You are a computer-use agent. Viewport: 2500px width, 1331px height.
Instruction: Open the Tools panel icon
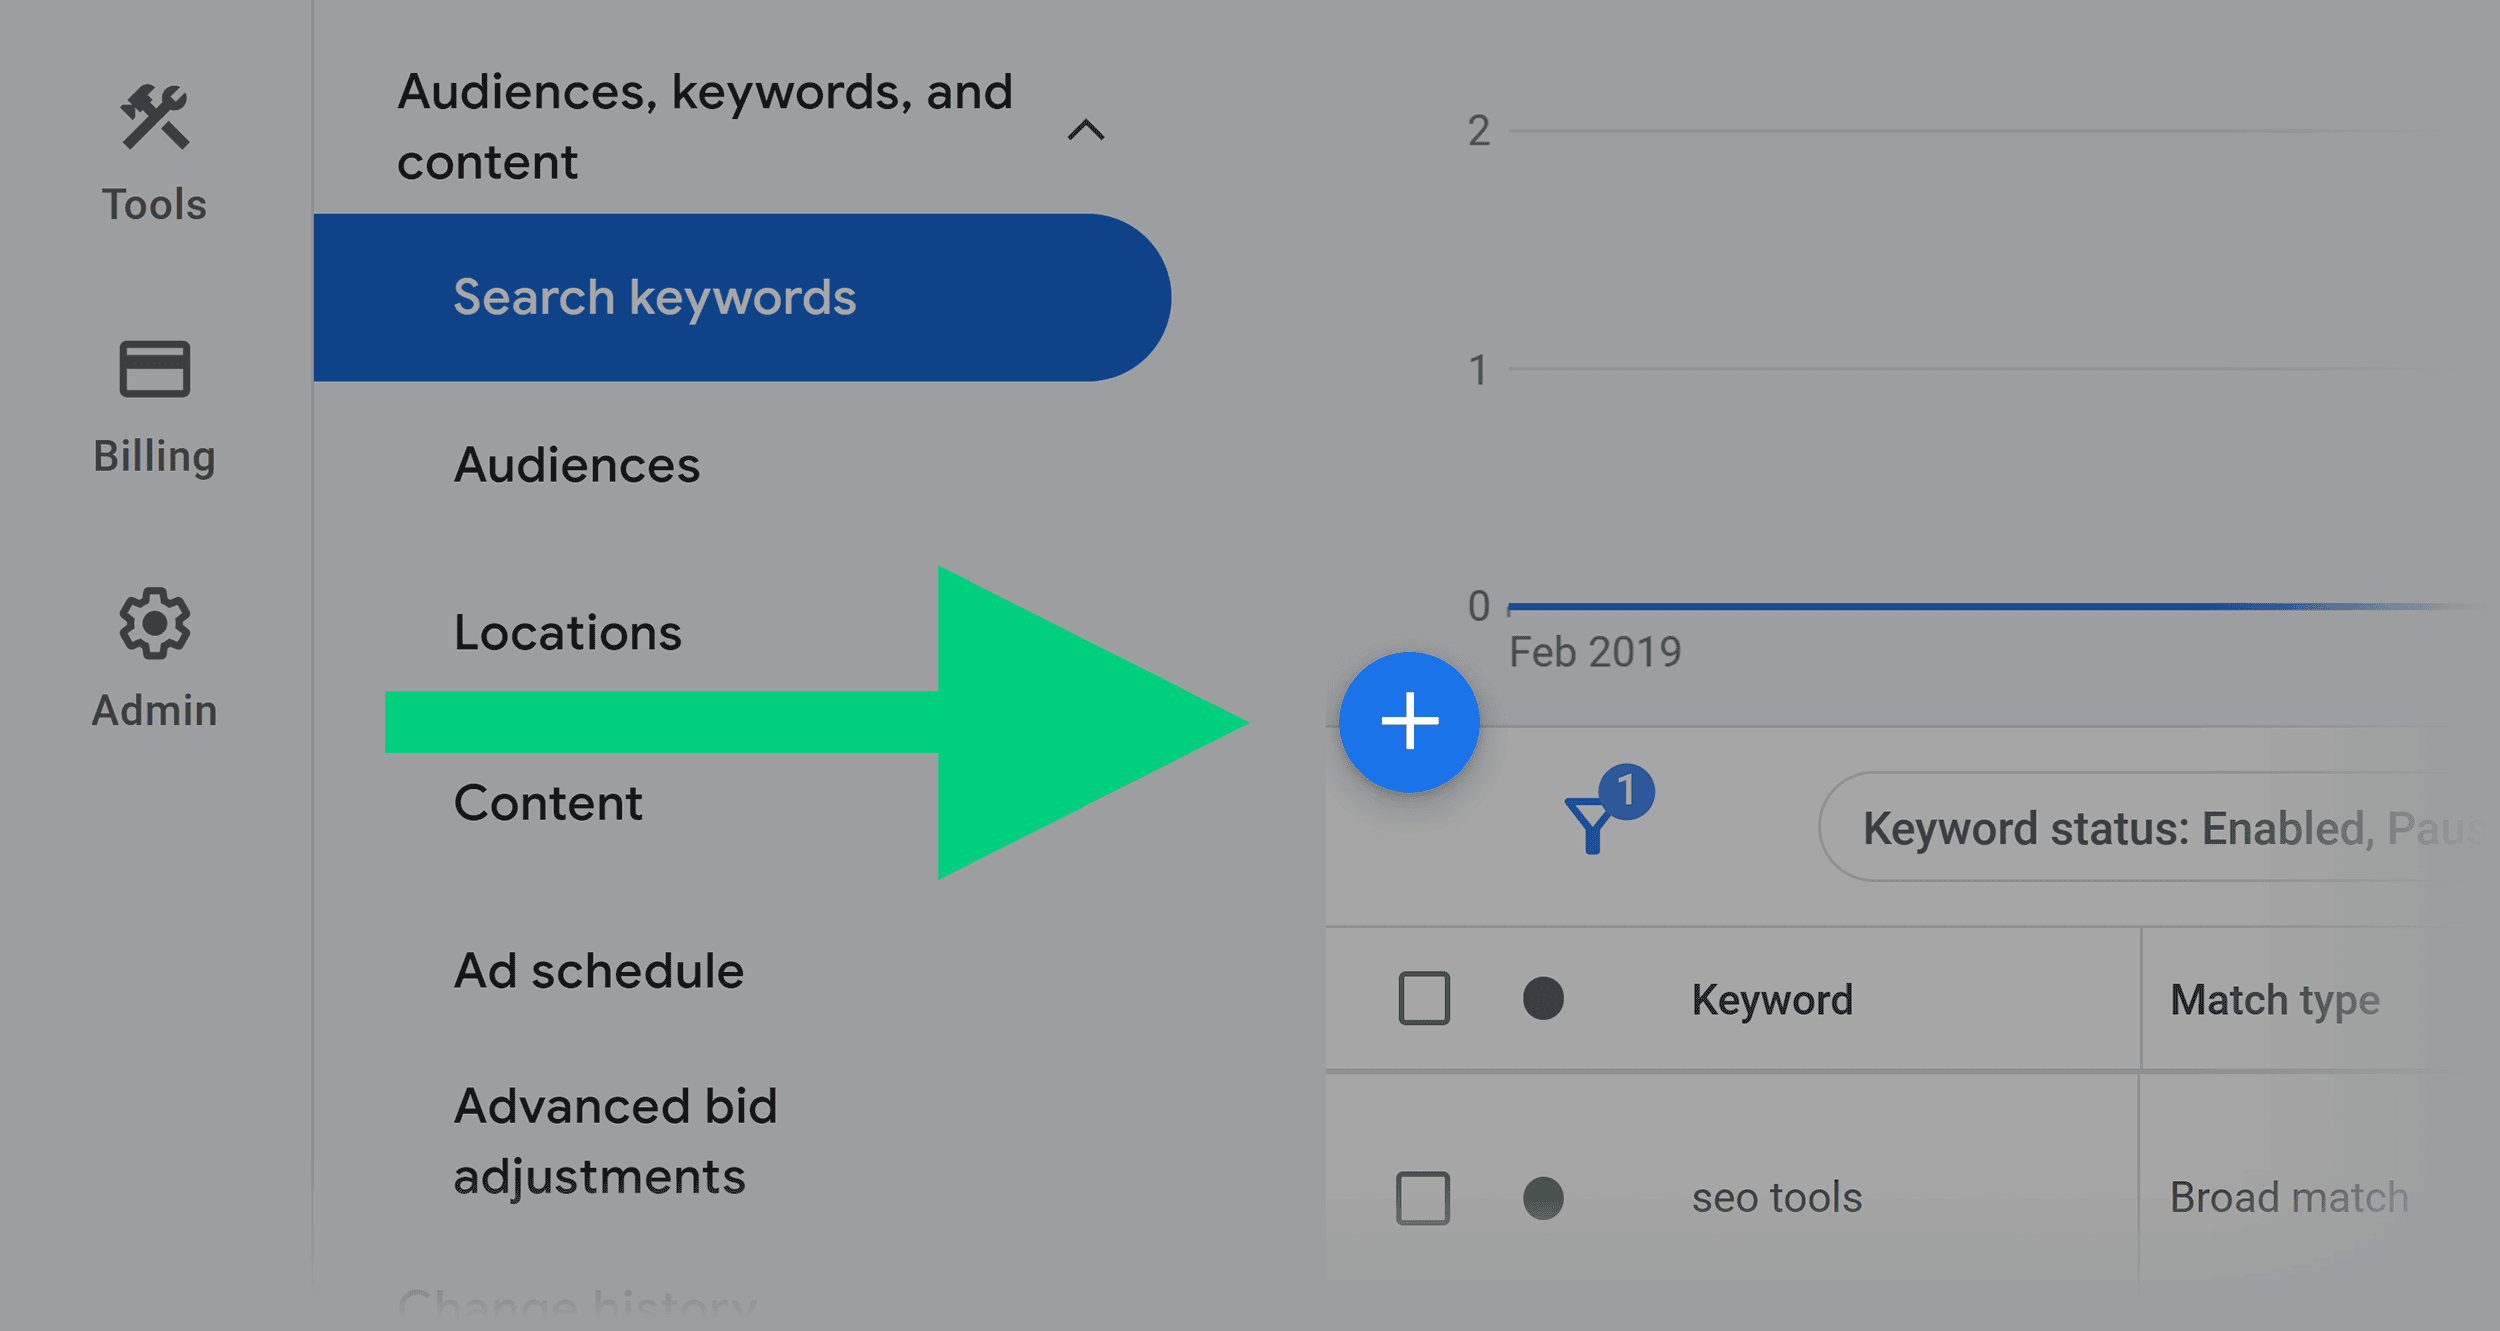[x=152, y=116]
